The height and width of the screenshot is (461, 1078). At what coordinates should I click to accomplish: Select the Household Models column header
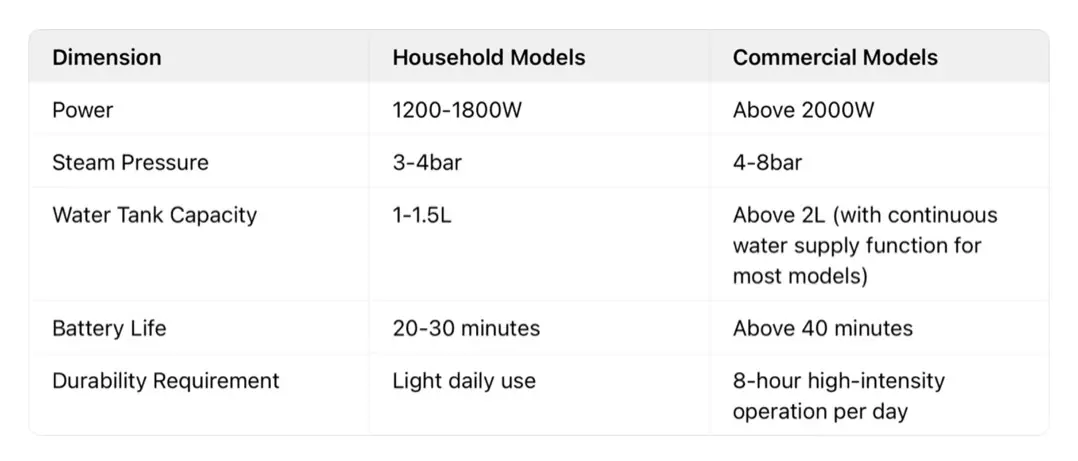click(x=489, y=58)
